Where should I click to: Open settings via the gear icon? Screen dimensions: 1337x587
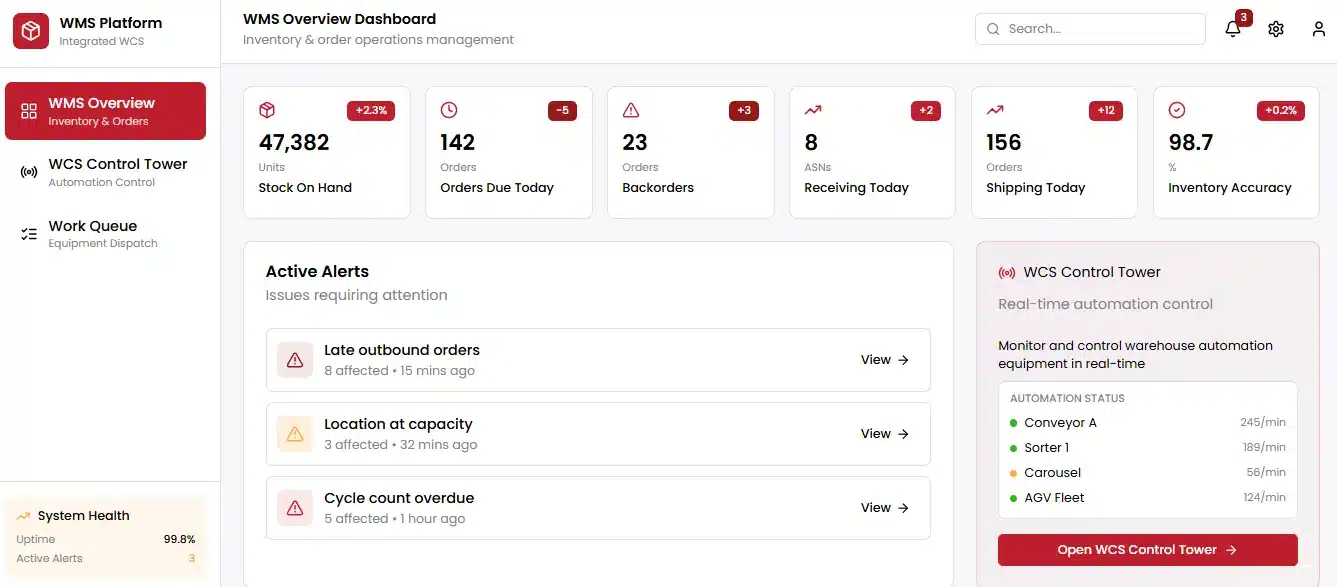click(x=1275, y=29)
